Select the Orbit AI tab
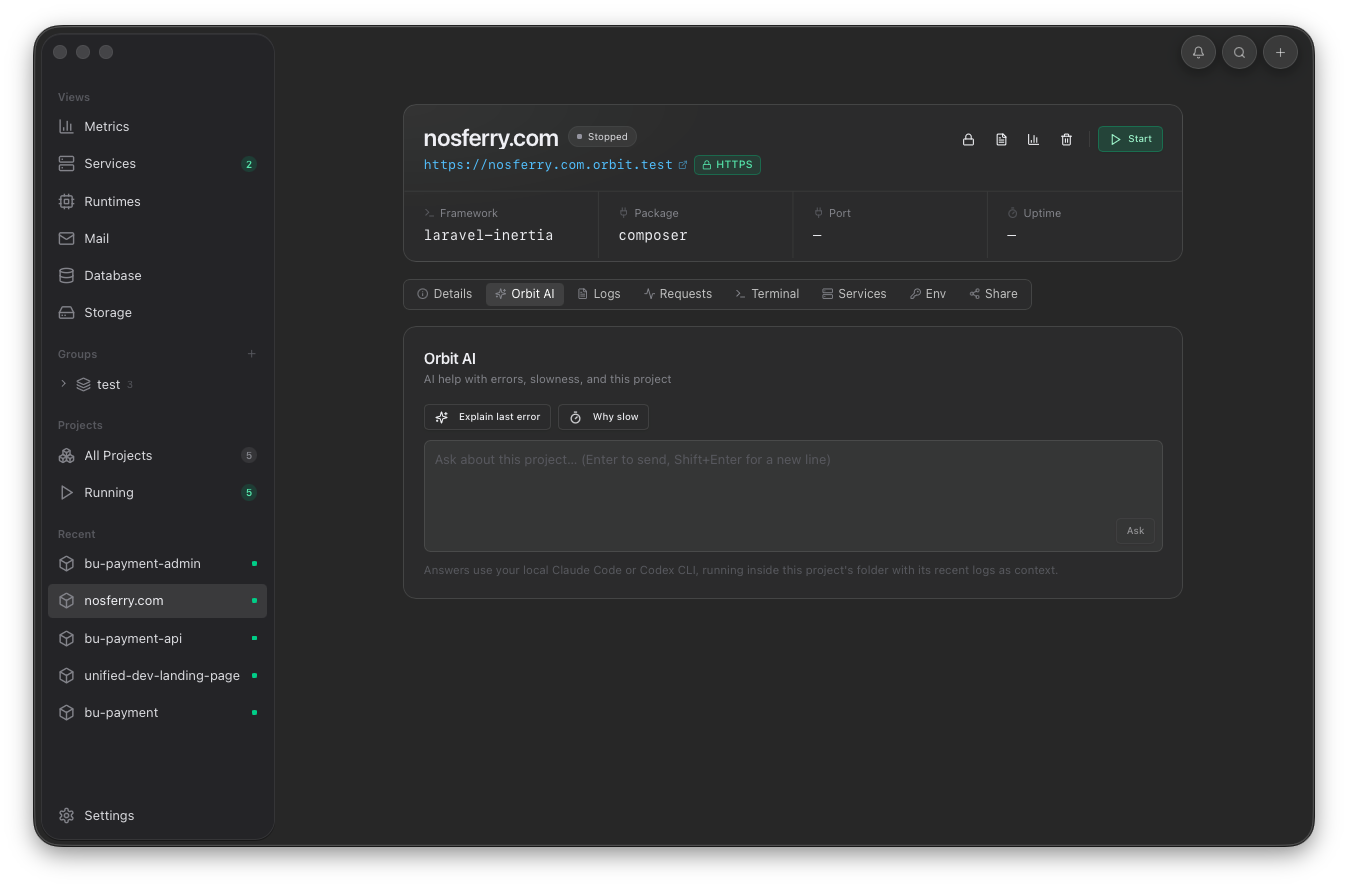This screenshot has height=888, width=1348. click(x=524, y=294)
